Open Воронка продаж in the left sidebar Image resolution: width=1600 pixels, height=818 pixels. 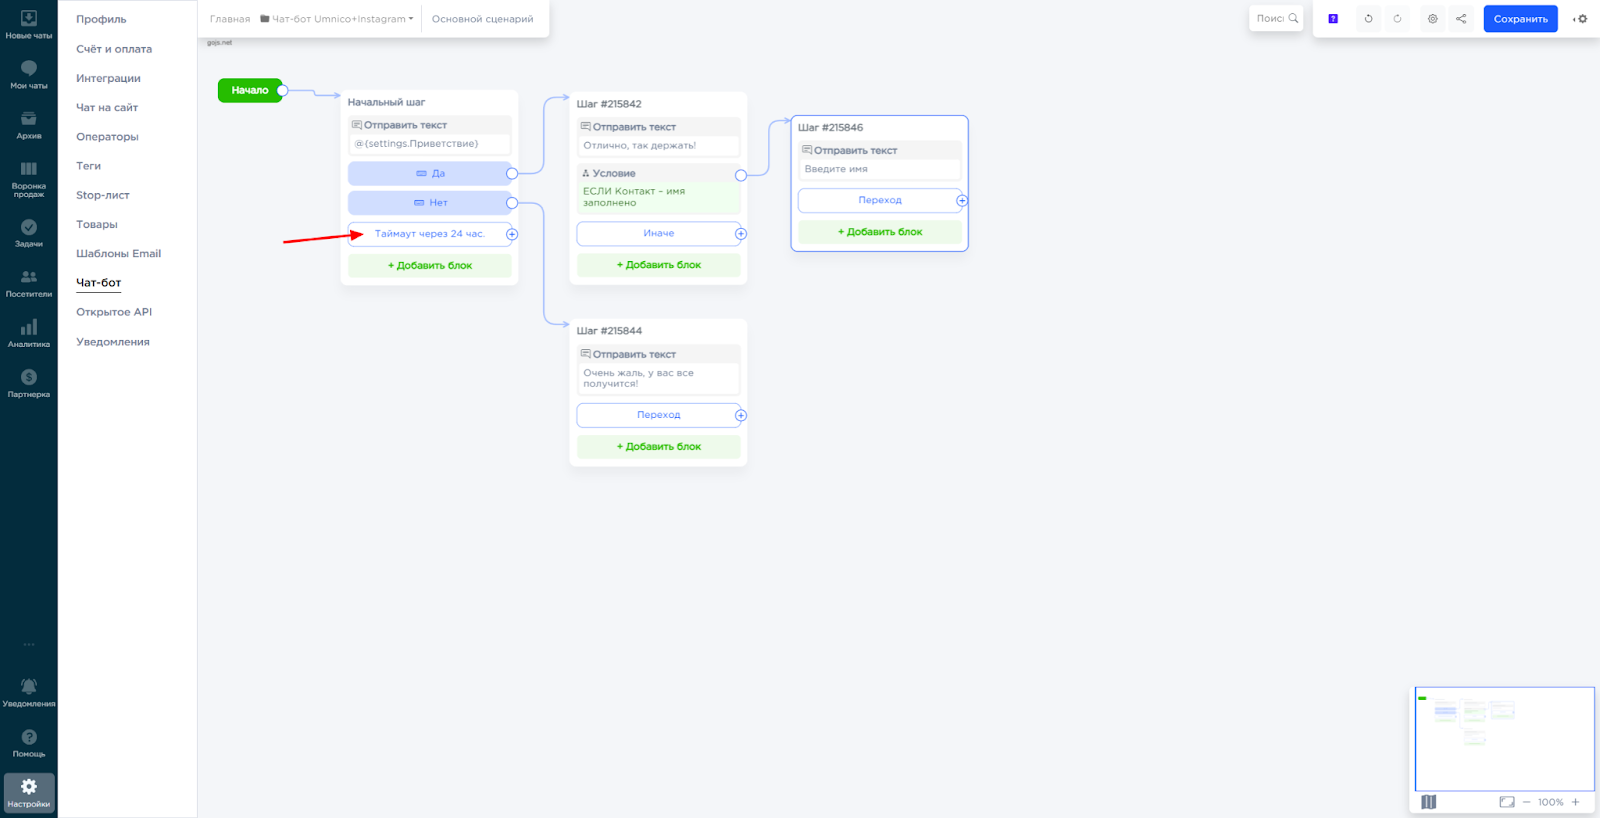coord(29,176)
